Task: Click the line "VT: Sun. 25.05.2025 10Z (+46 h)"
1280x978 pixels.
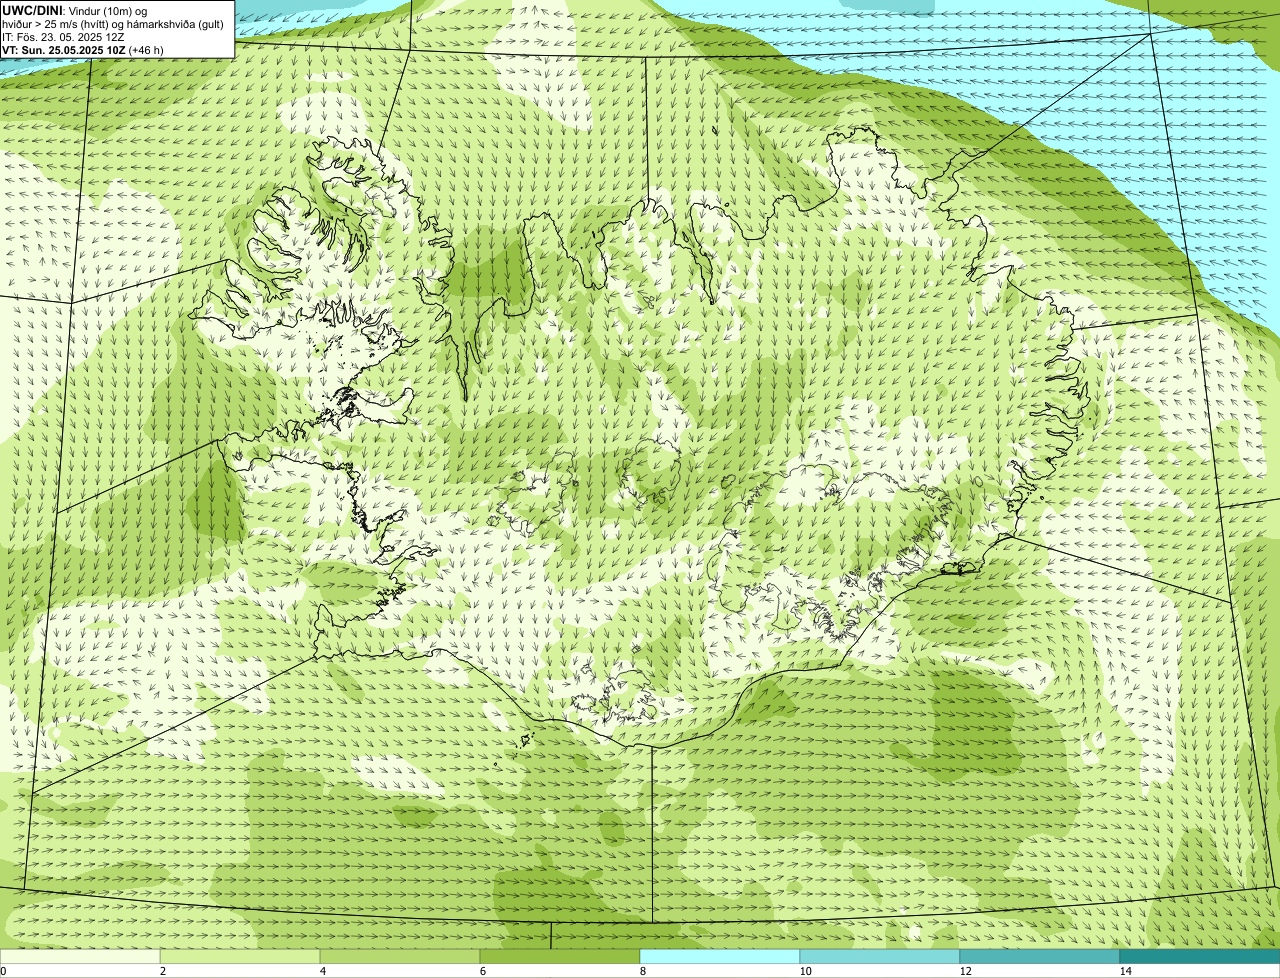Action: 83,50
